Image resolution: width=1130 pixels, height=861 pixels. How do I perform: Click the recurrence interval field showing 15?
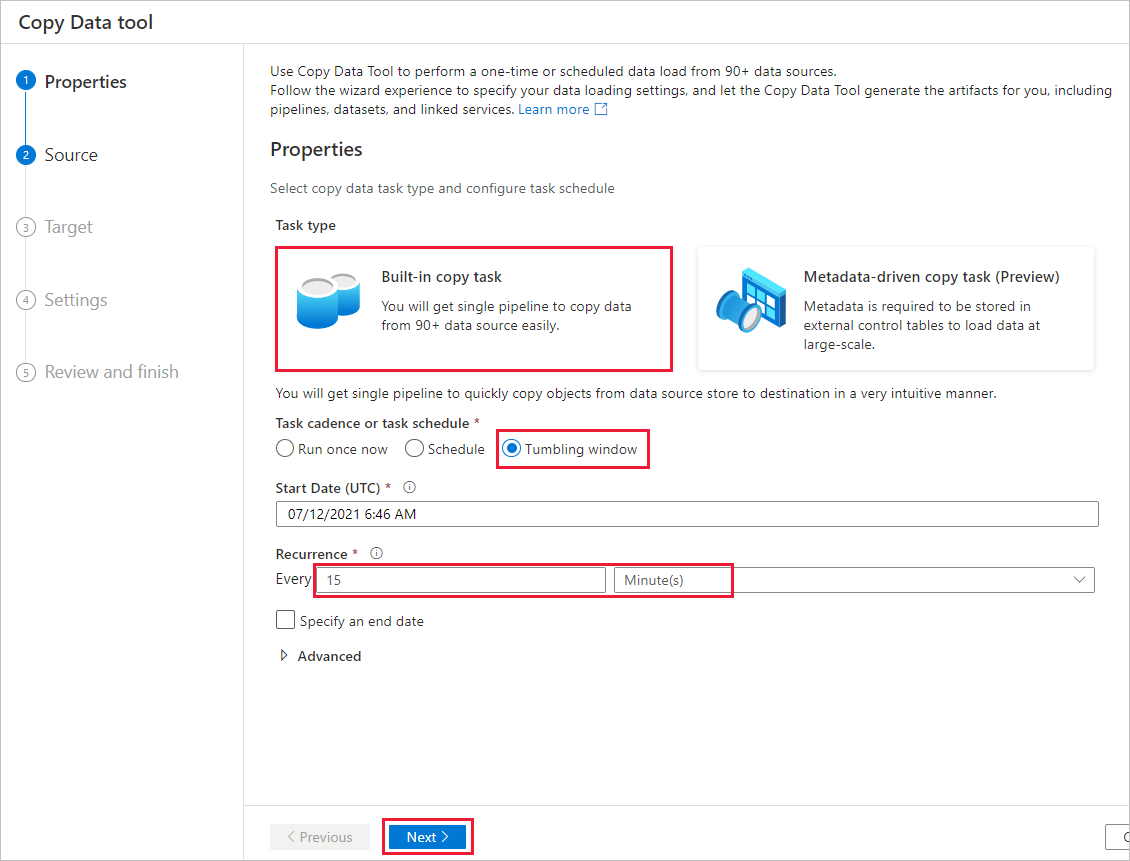coord(460,580)
